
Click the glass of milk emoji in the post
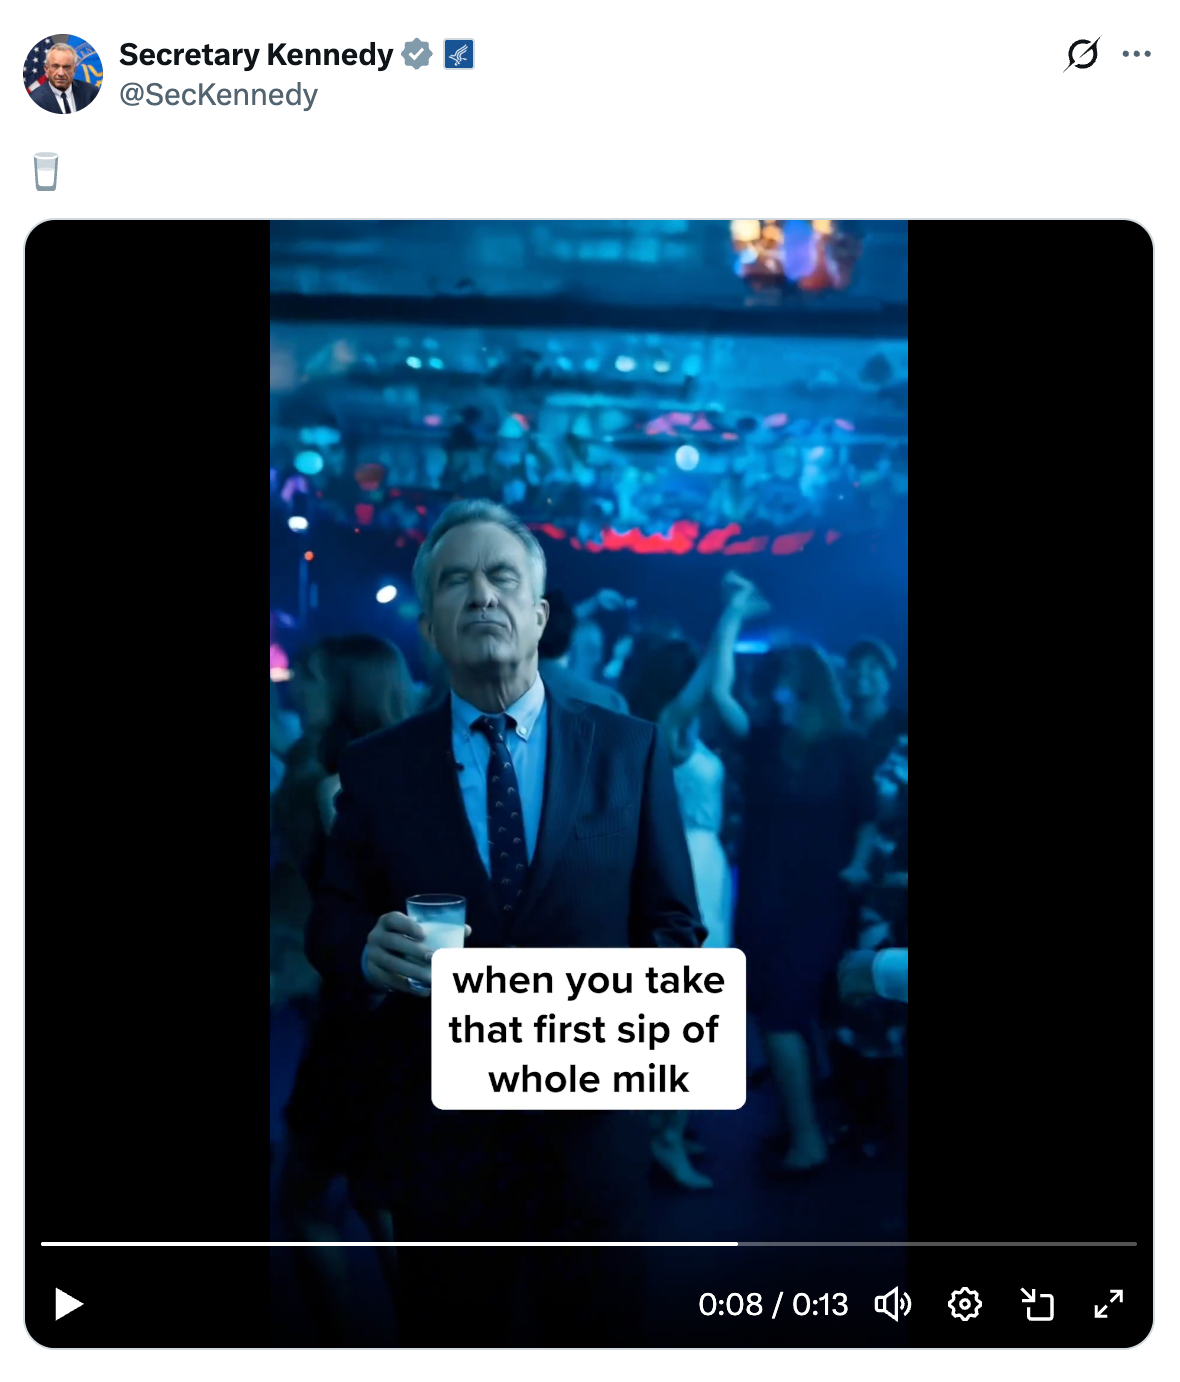click(46, 172)
